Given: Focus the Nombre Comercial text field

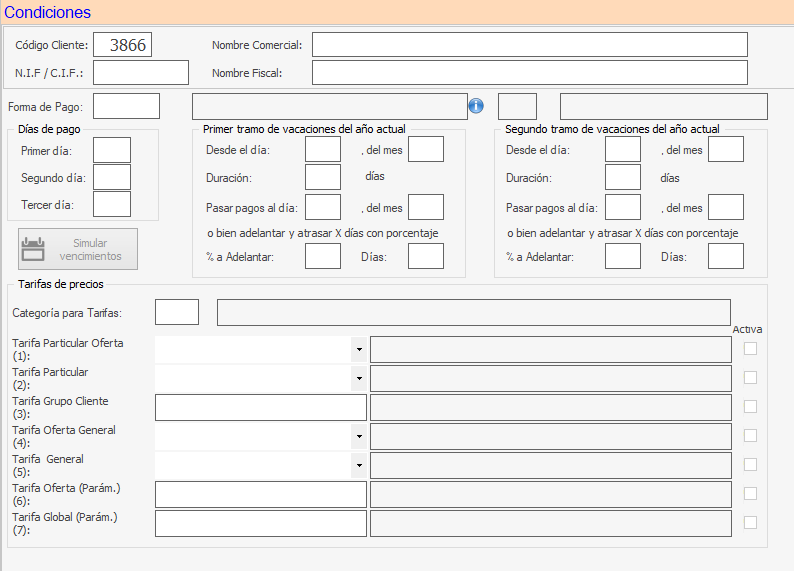Looking at the screenshot, I should pos(529,45).
